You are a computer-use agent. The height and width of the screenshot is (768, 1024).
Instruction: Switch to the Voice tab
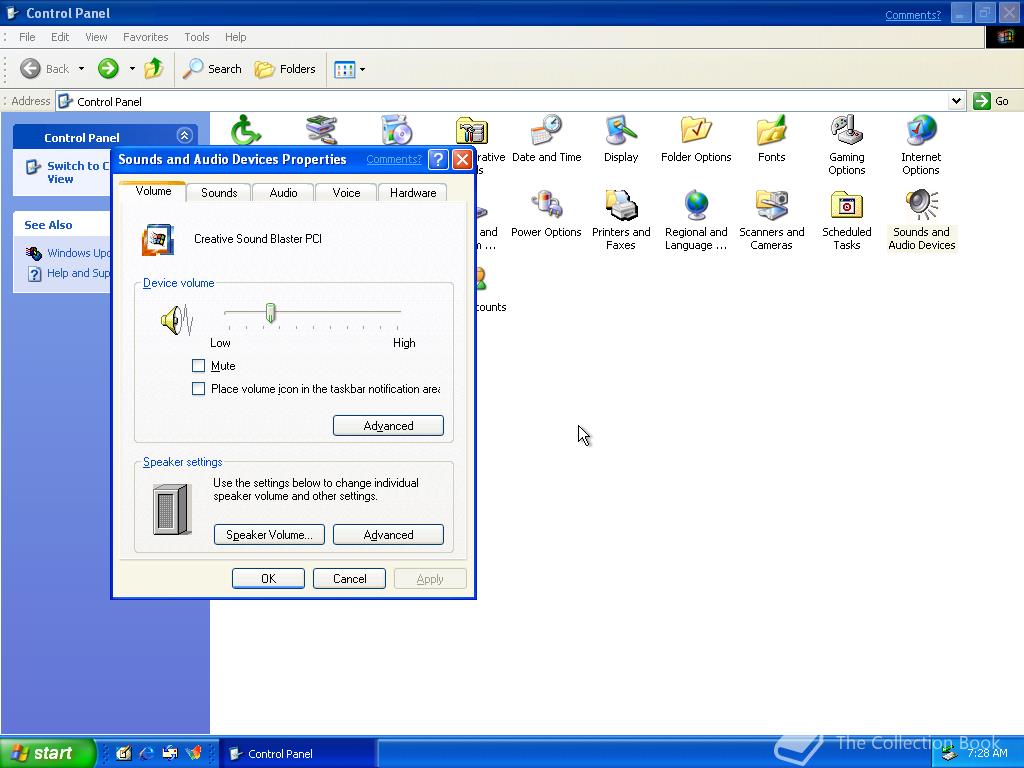tap(346, 193)
